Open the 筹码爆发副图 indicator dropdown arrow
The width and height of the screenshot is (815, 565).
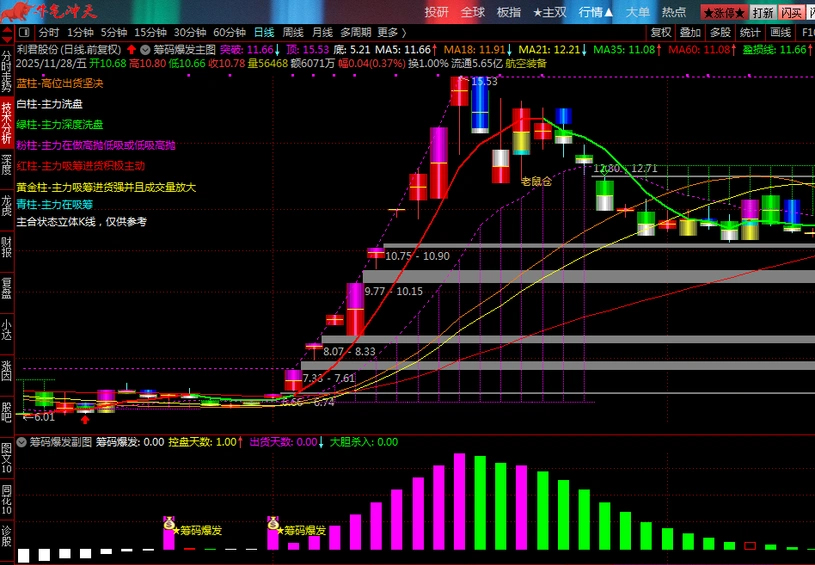21,442
